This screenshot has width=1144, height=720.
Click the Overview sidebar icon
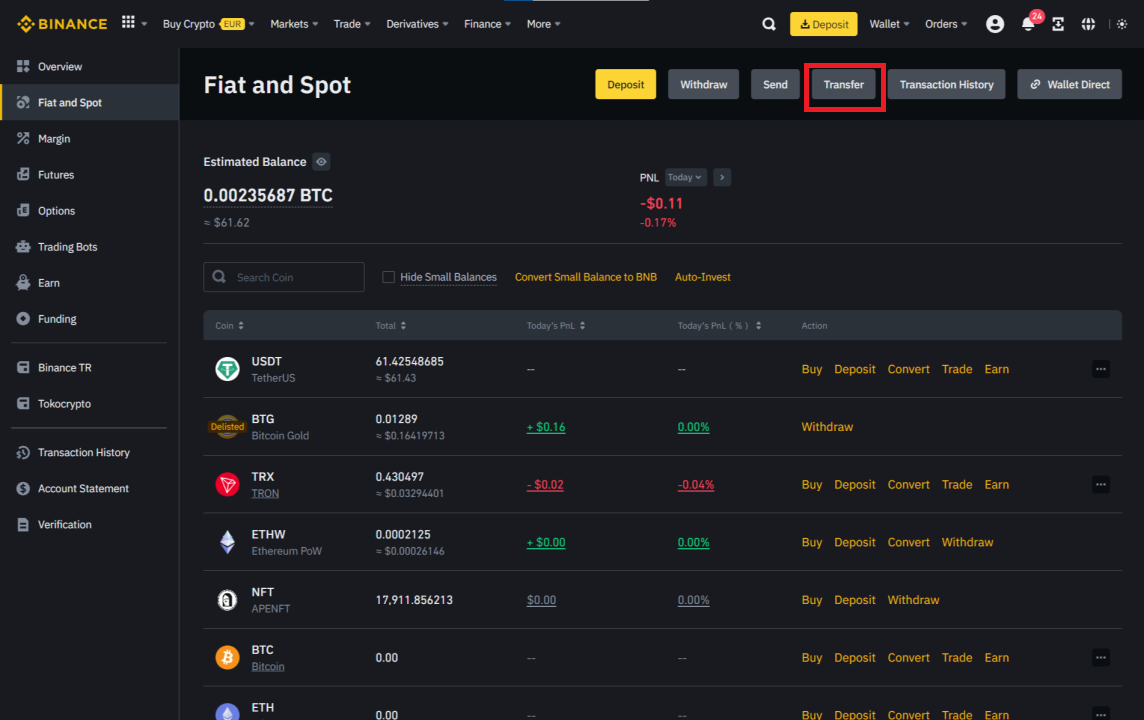click(x=23, y=66)
